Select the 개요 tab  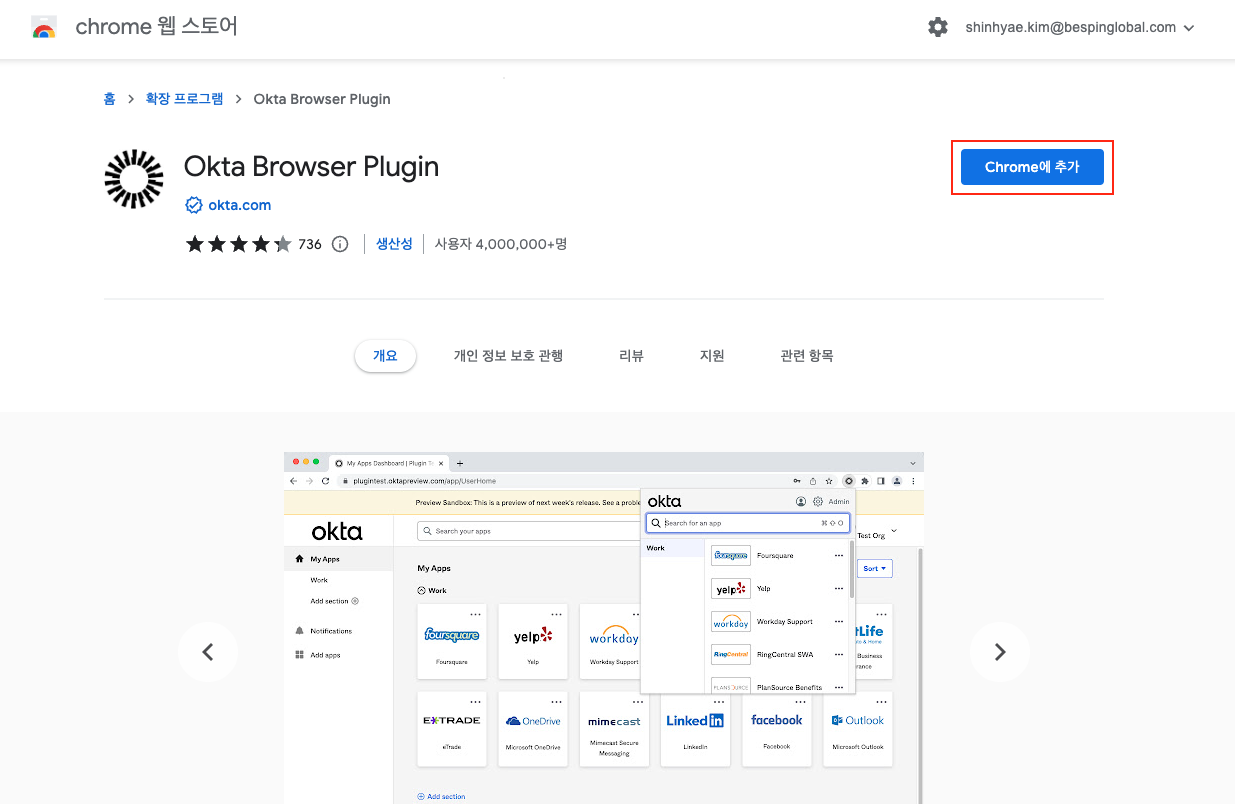[x=385, y=356]
